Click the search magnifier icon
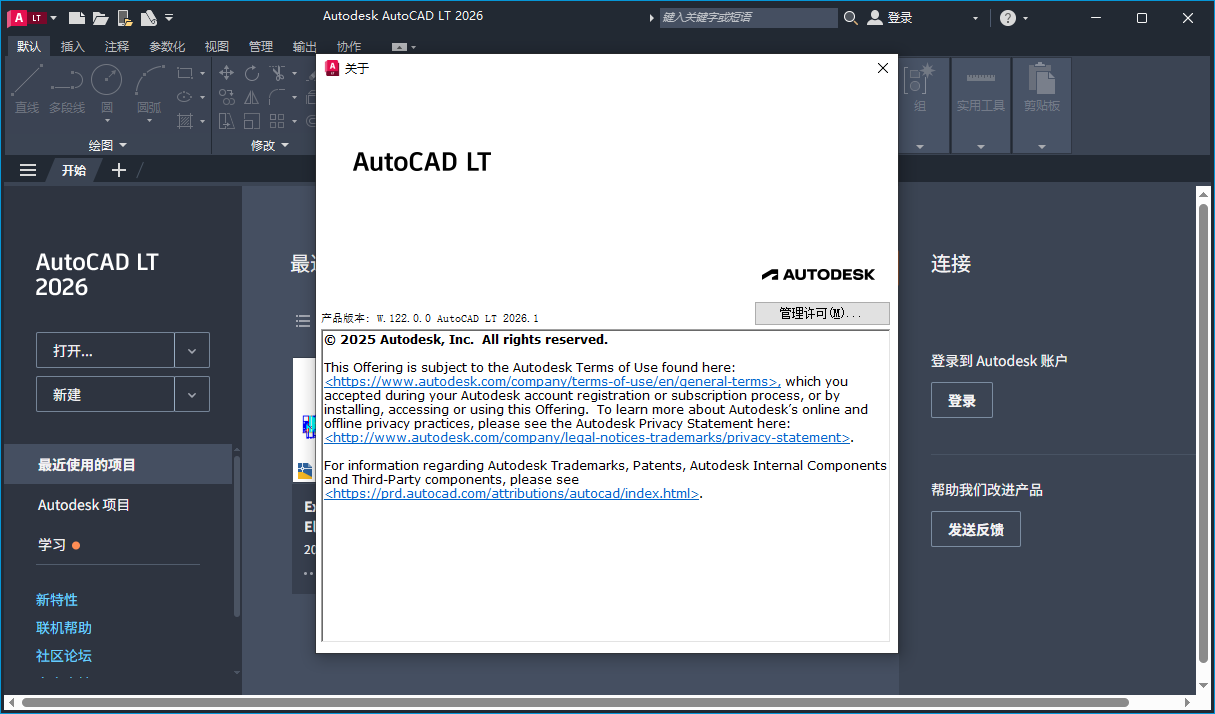This screenshot has height=714, width=1215. (849, 17)
